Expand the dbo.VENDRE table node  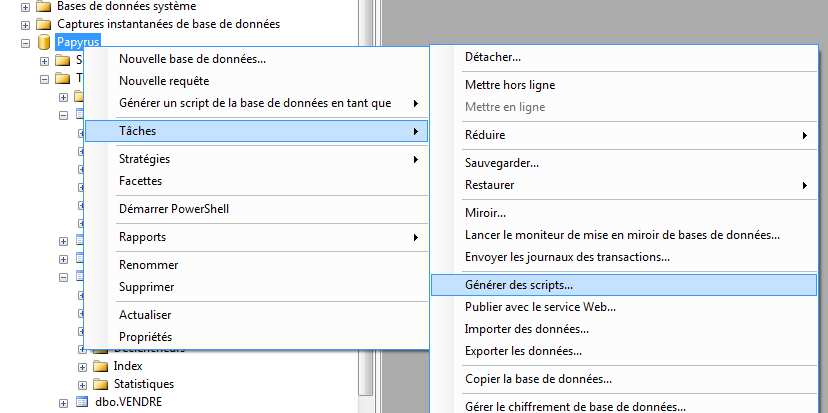pyautogui.click(x=63, y=402)
